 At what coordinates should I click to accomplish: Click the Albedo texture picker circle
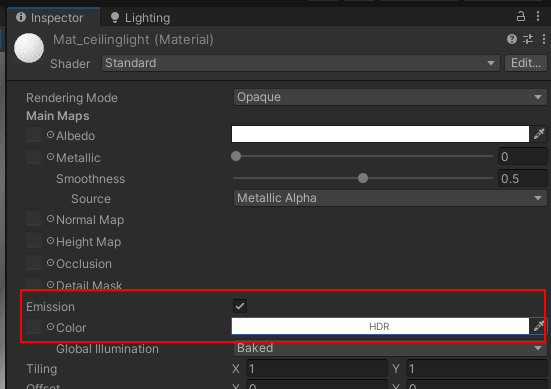tap(50, 135)
